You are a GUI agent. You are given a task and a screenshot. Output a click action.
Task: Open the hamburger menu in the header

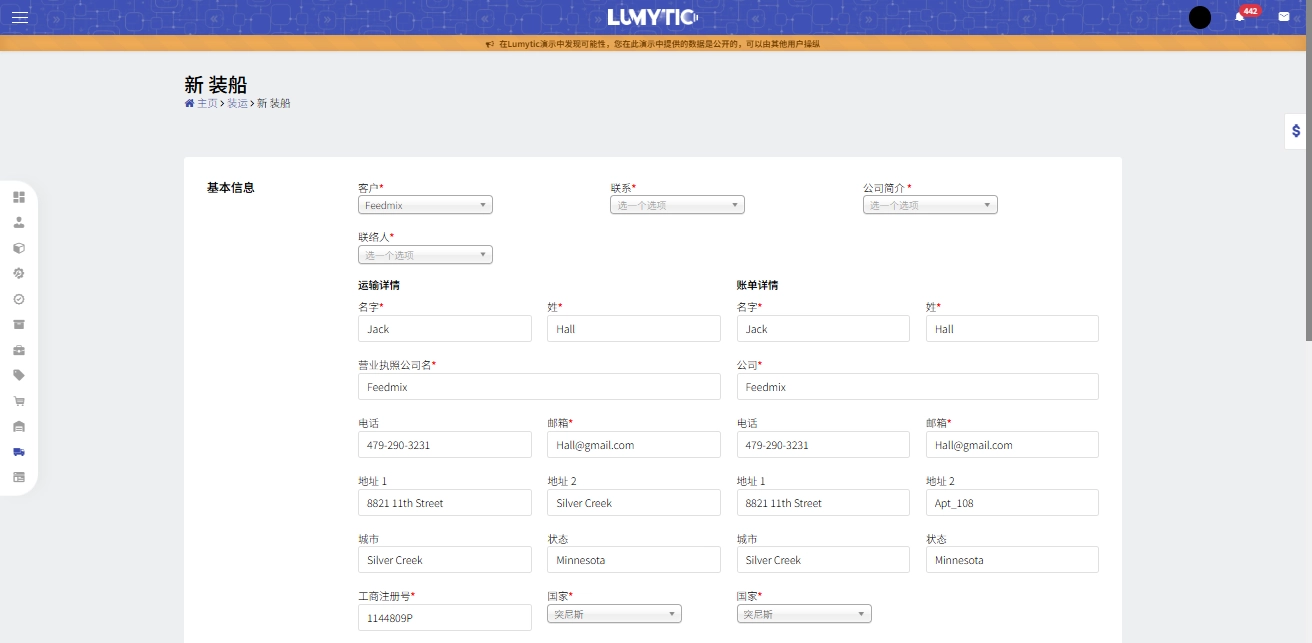pos(20,17)
